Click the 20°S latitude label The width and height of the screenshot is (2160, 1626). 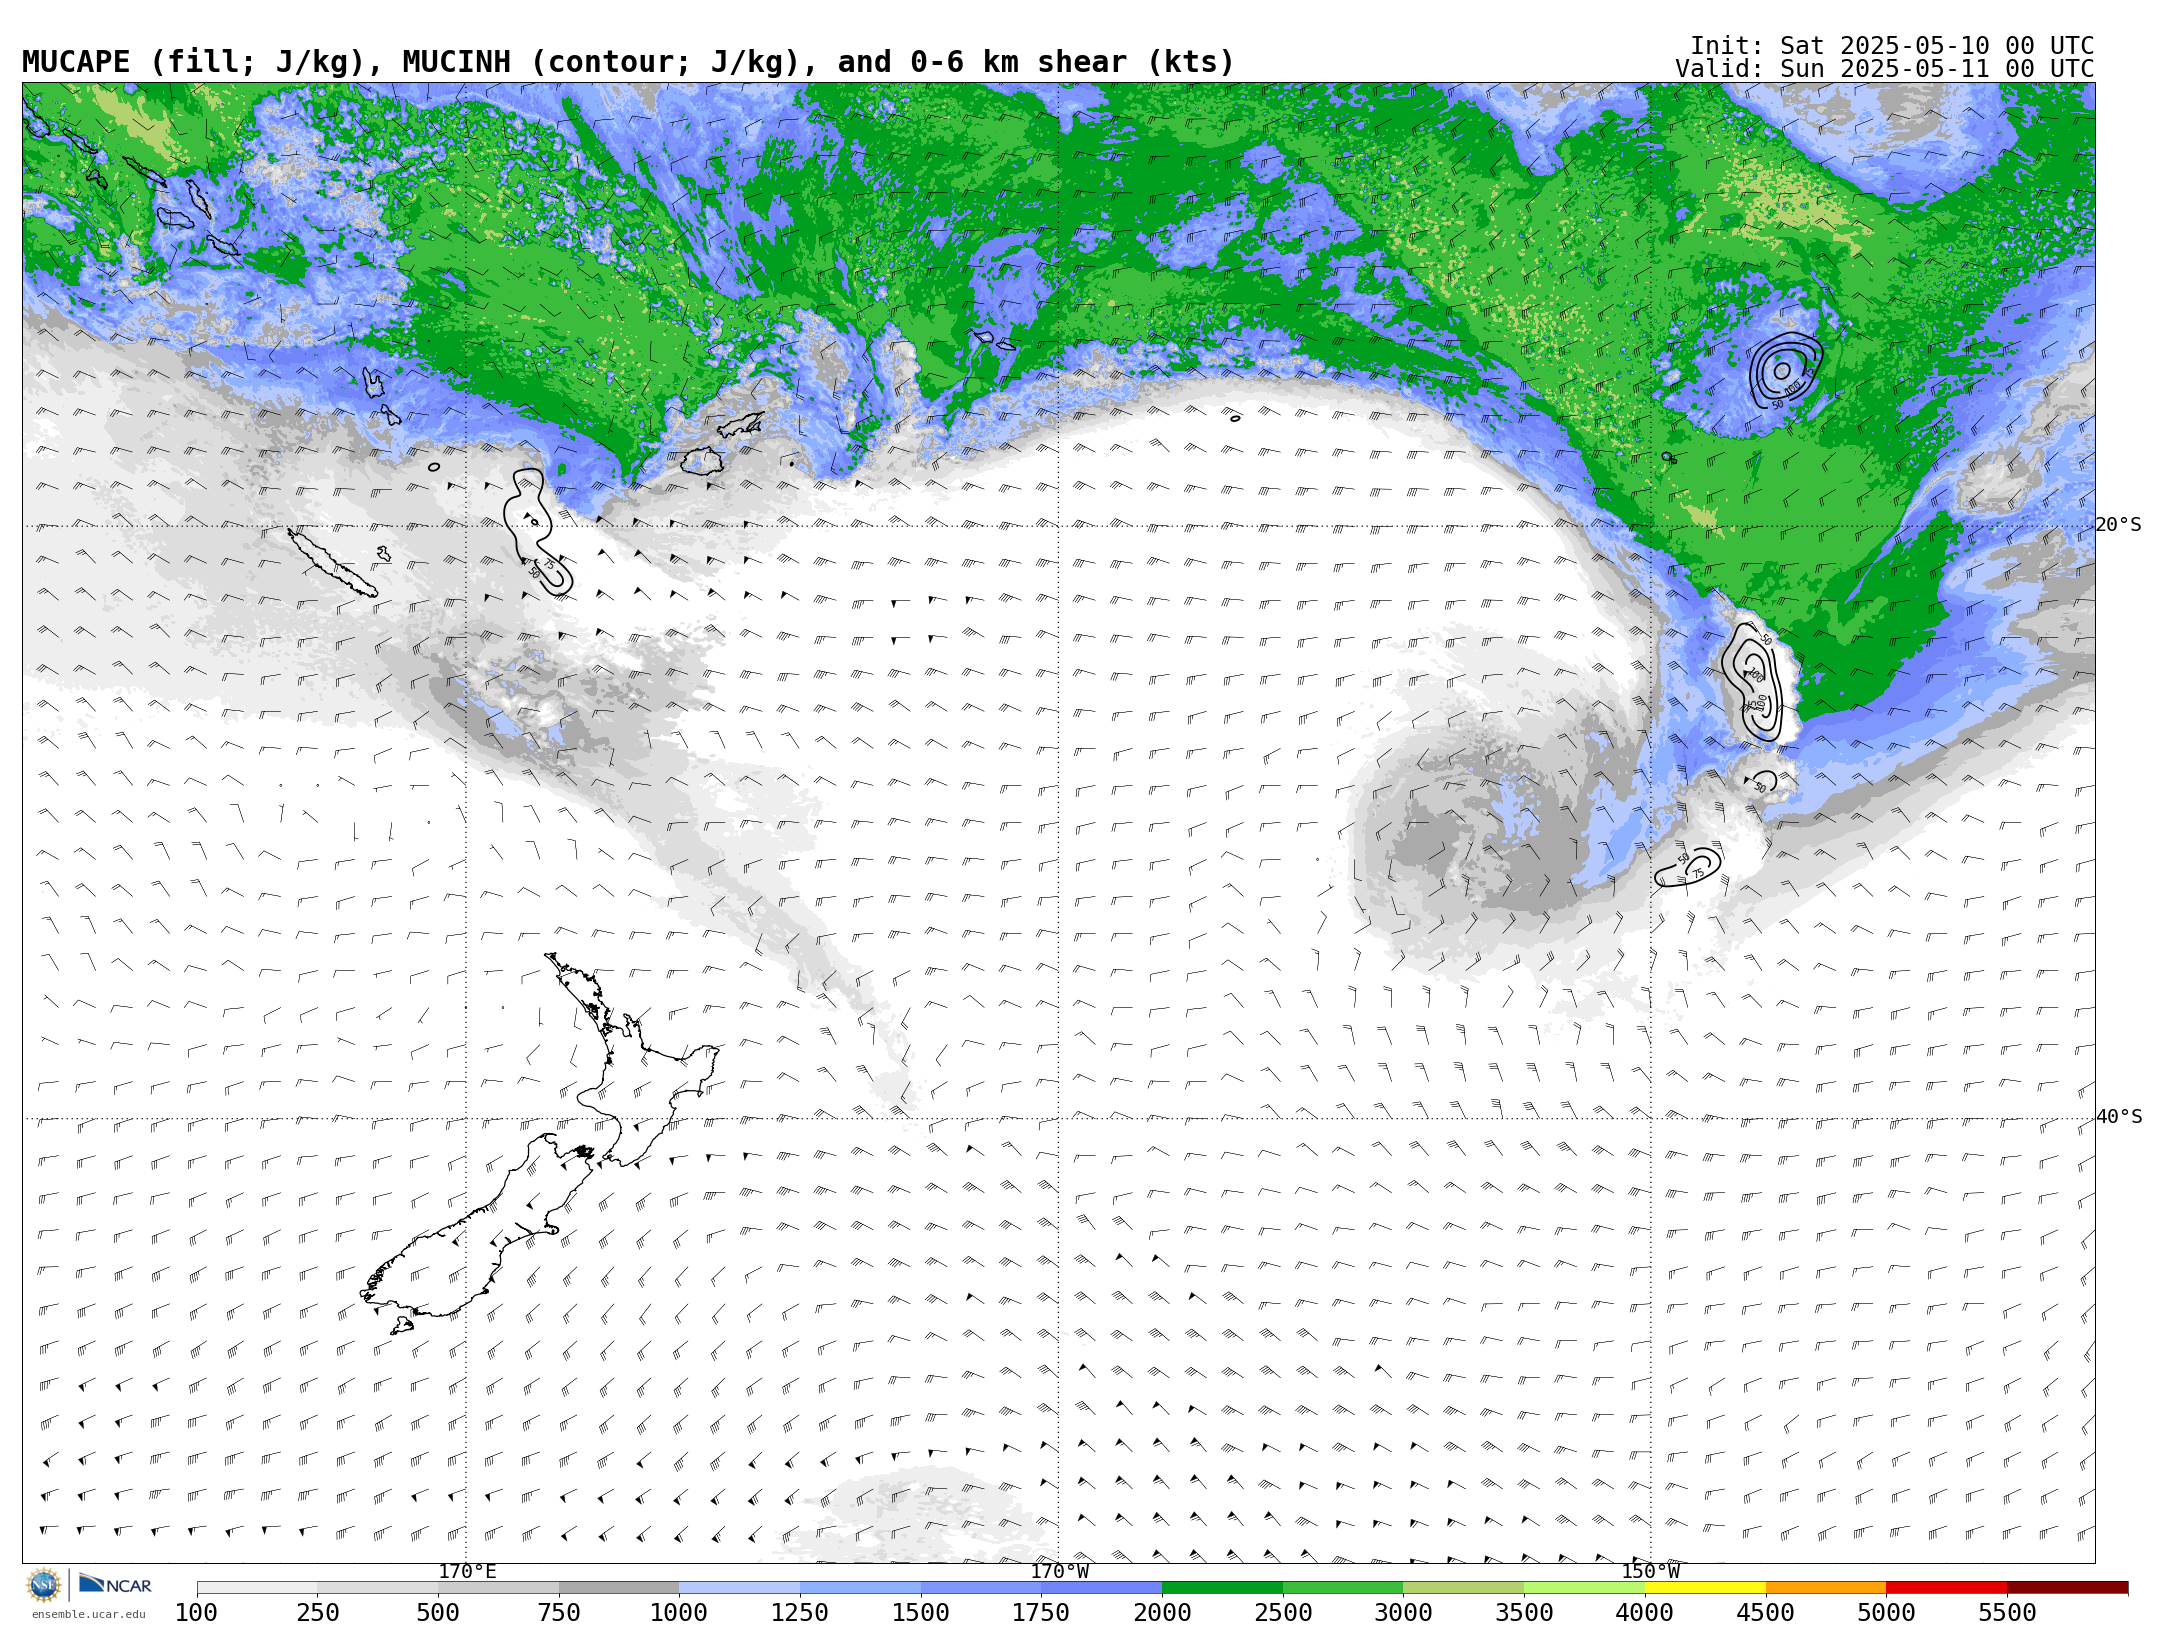click(x=2118, y=525)
